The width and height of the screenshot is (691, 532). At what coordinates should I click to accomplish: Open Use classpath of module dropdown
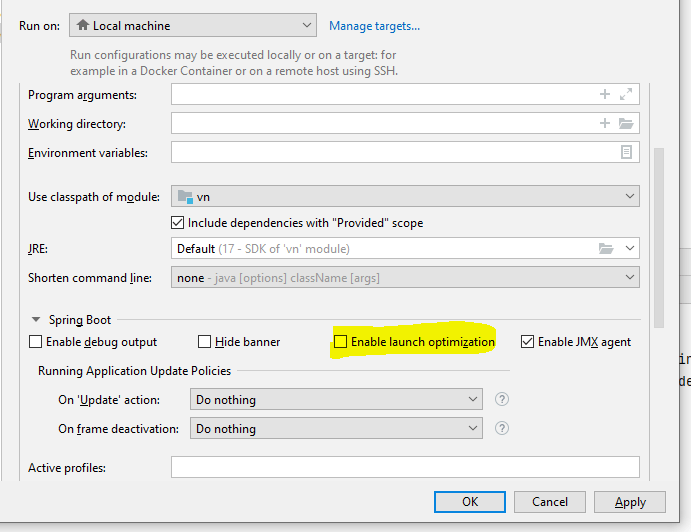[x=405, y=196]
